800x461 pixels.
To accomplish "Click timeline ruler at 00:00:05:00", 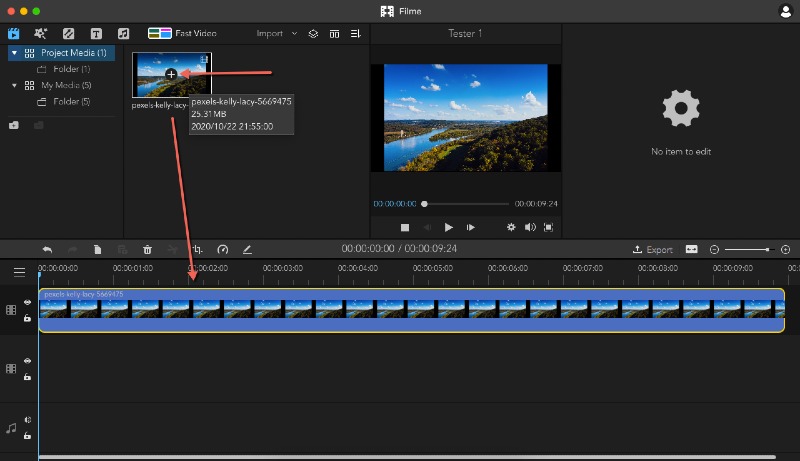I will 433,268.
